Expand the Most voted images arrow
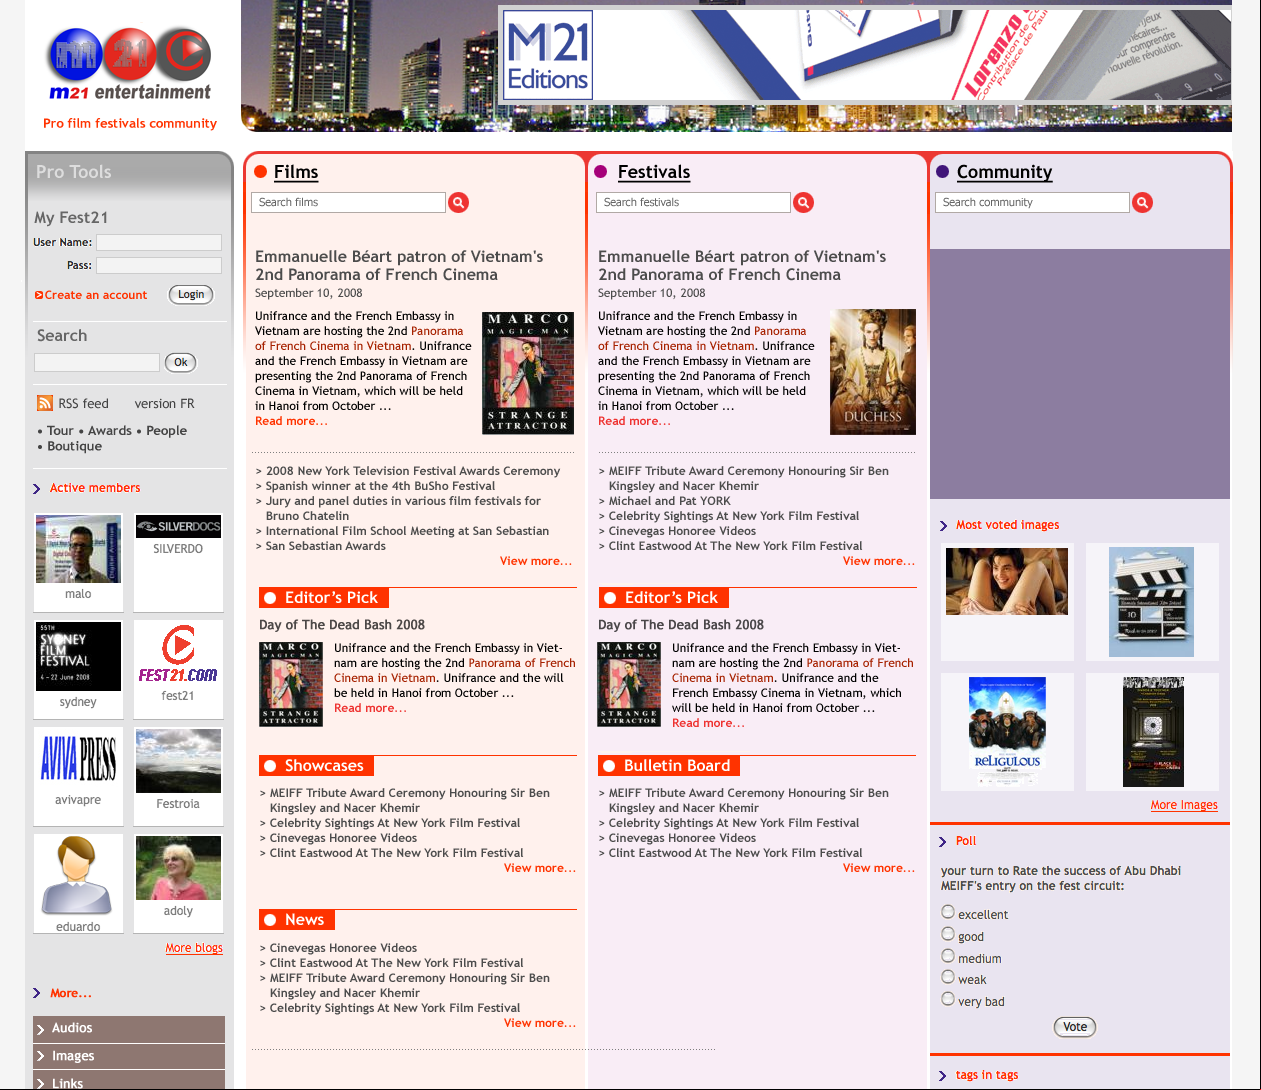 click(943, 526)
